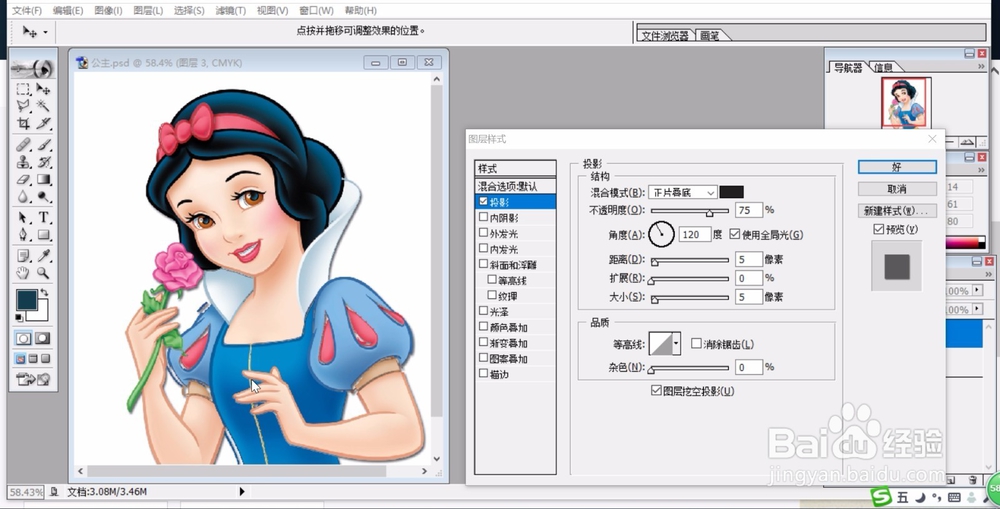Select the Move tool in toolbox
This screenshot has width=1000, height=509.
[43, 89]
